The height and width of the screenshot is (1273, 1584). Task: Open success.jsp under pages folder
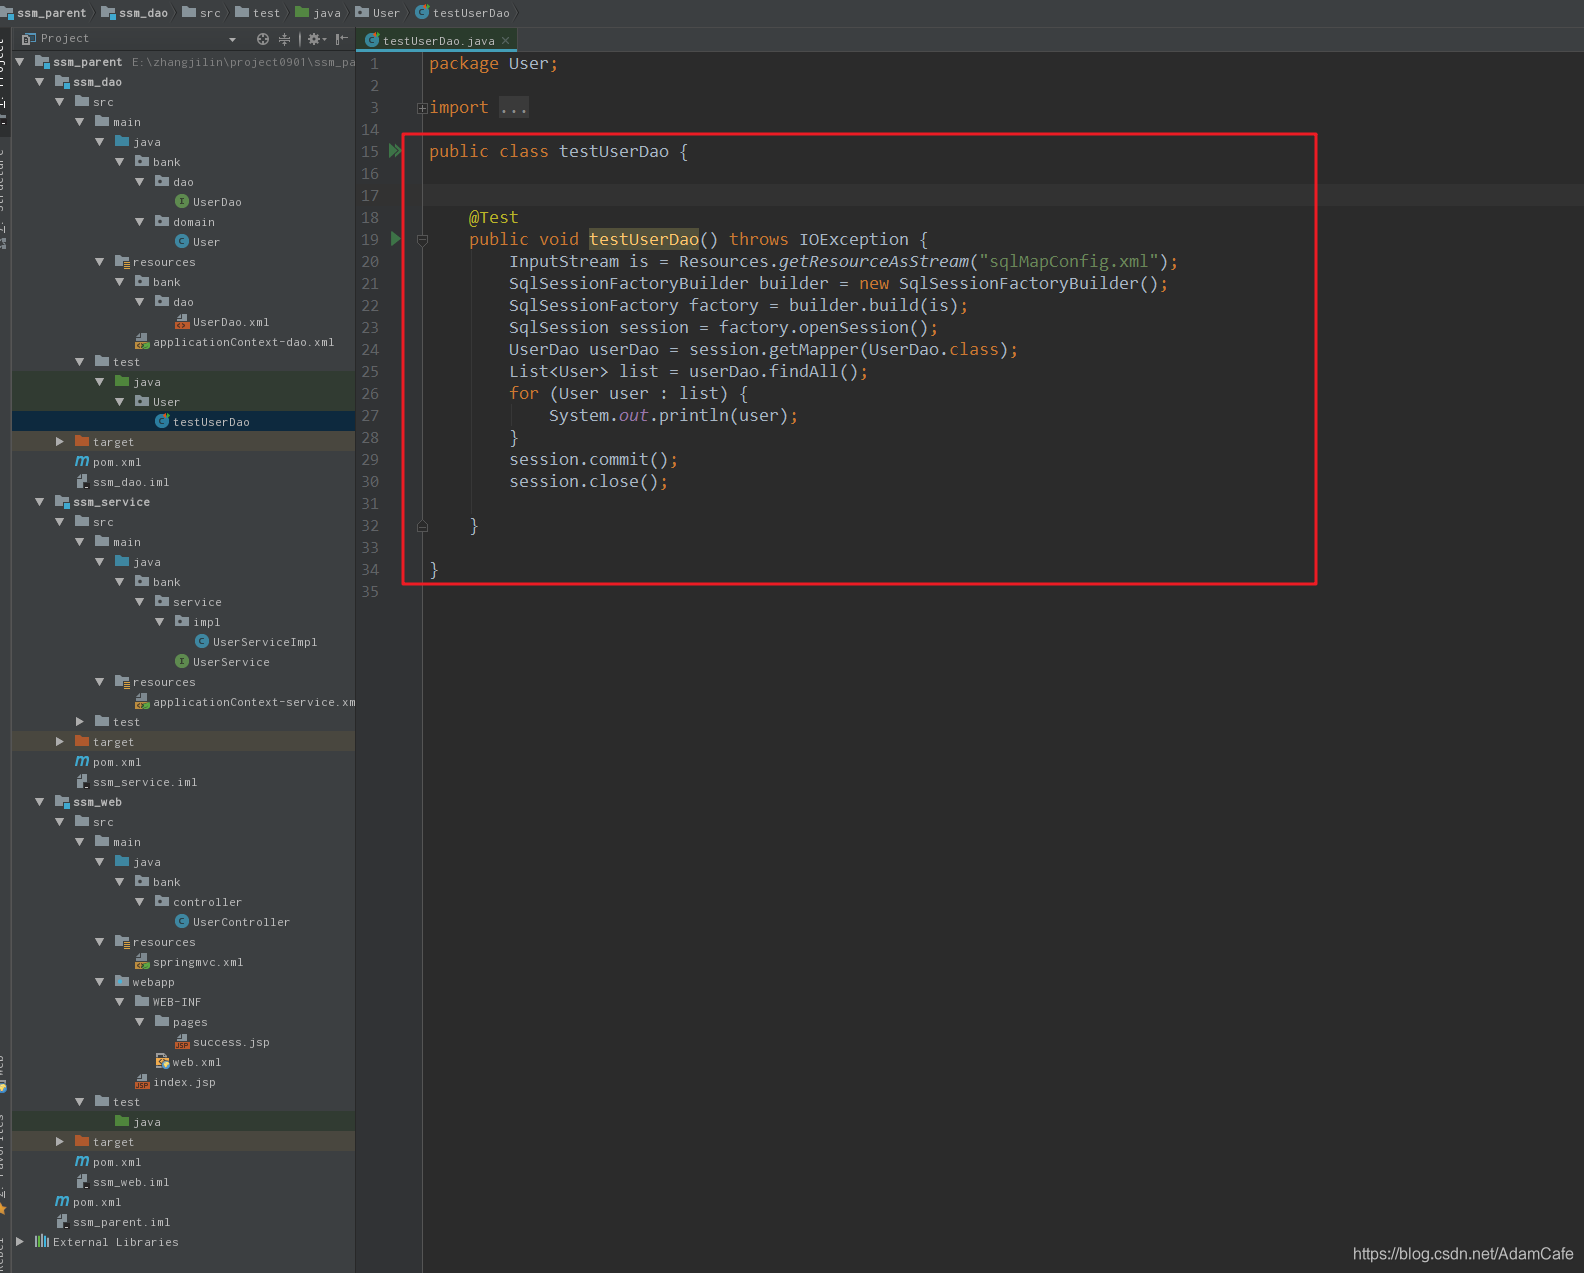[222, 1042]
